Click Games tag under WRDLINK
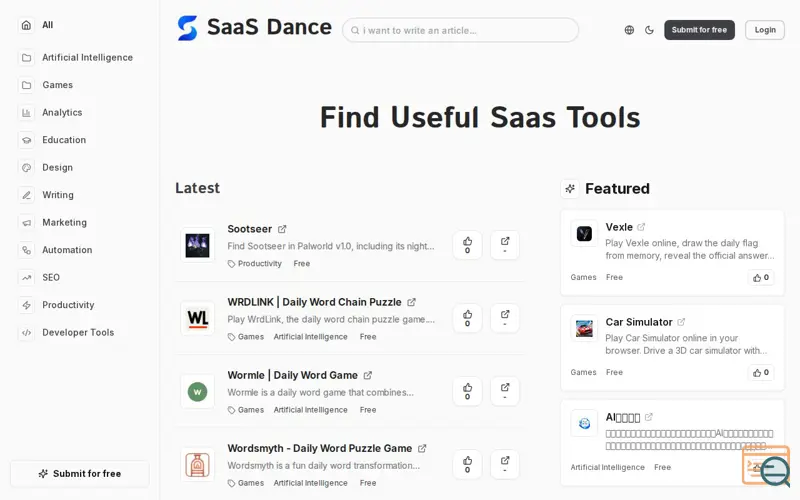800x500 pixels. click(x=251, y=337)
